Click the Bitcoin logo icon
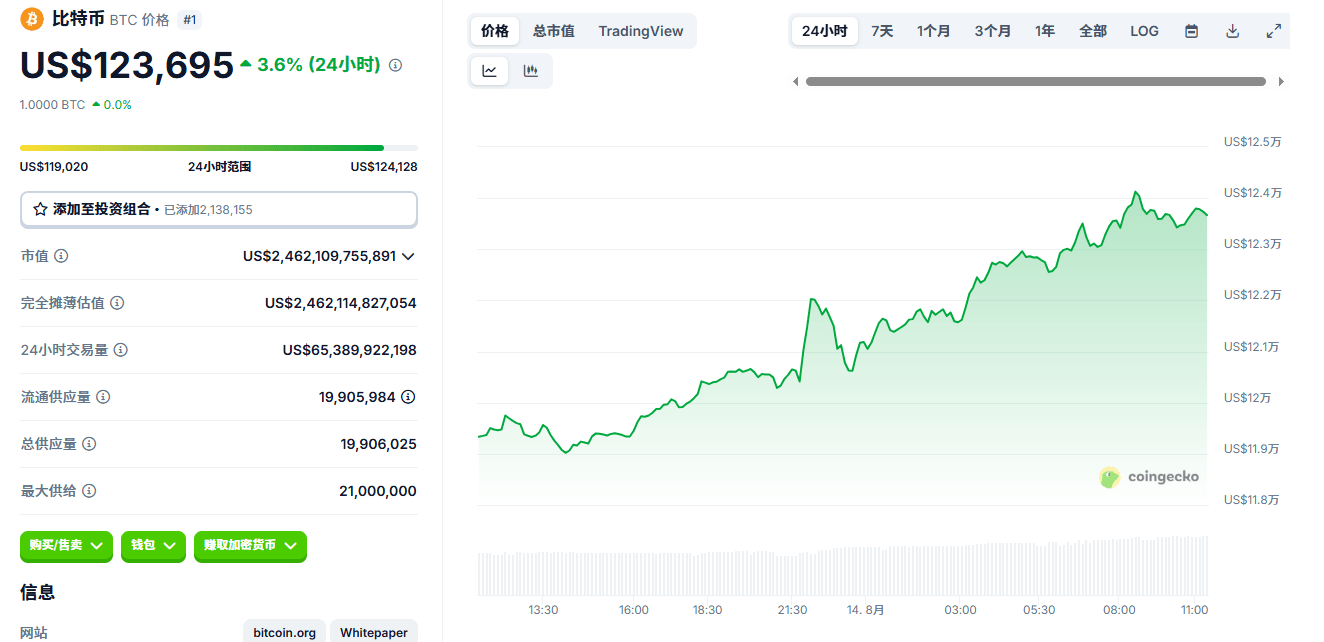Screen dimensions: 1324x642 click(x=32, y=19)
